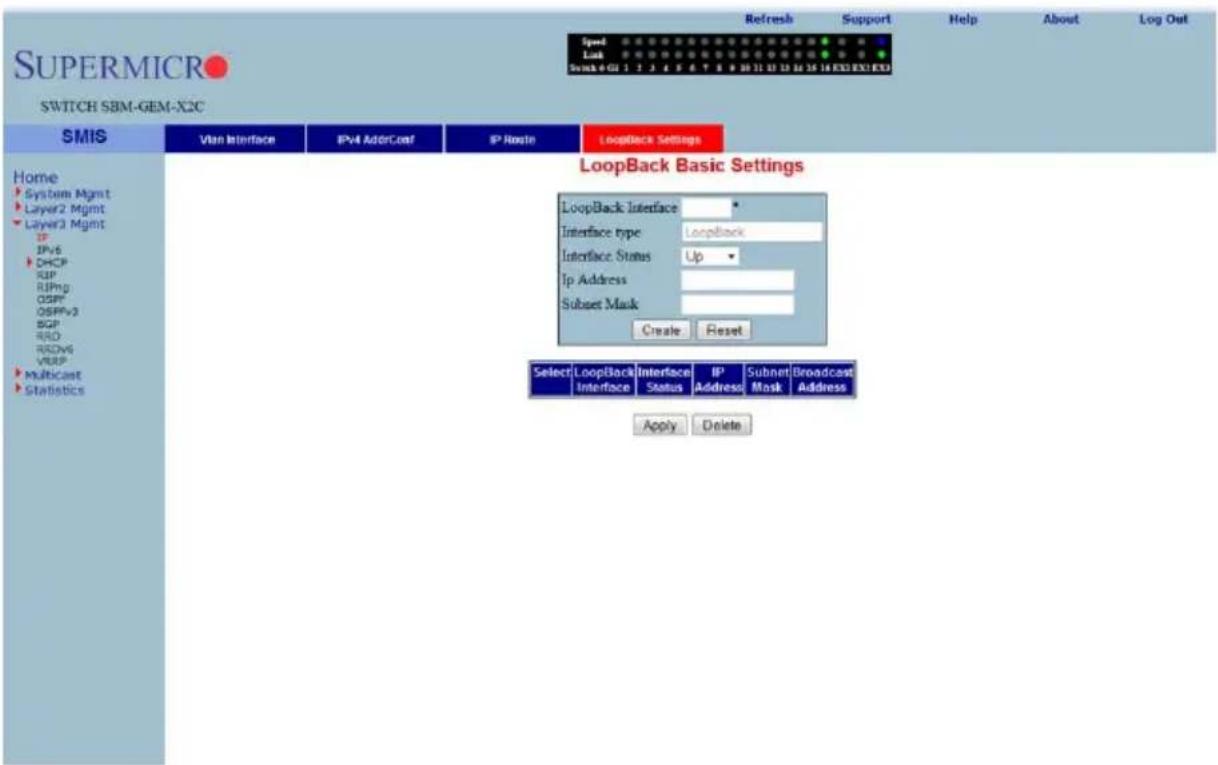Image resolution: width=1218 pixels, height=765 pixels.
Task: Click the Select column header
Action: [551, 380]
